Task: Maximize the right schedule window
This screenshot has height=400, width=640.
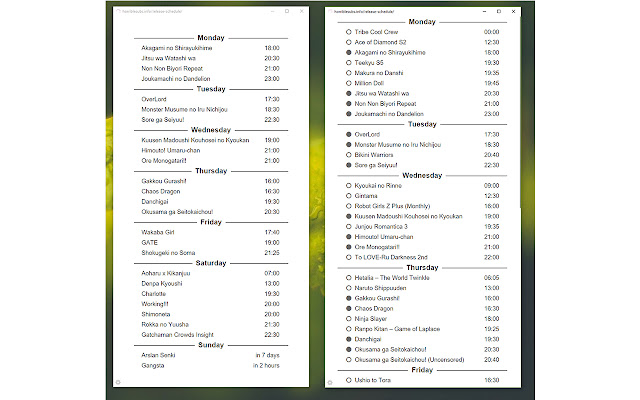Action: point(499,11)
